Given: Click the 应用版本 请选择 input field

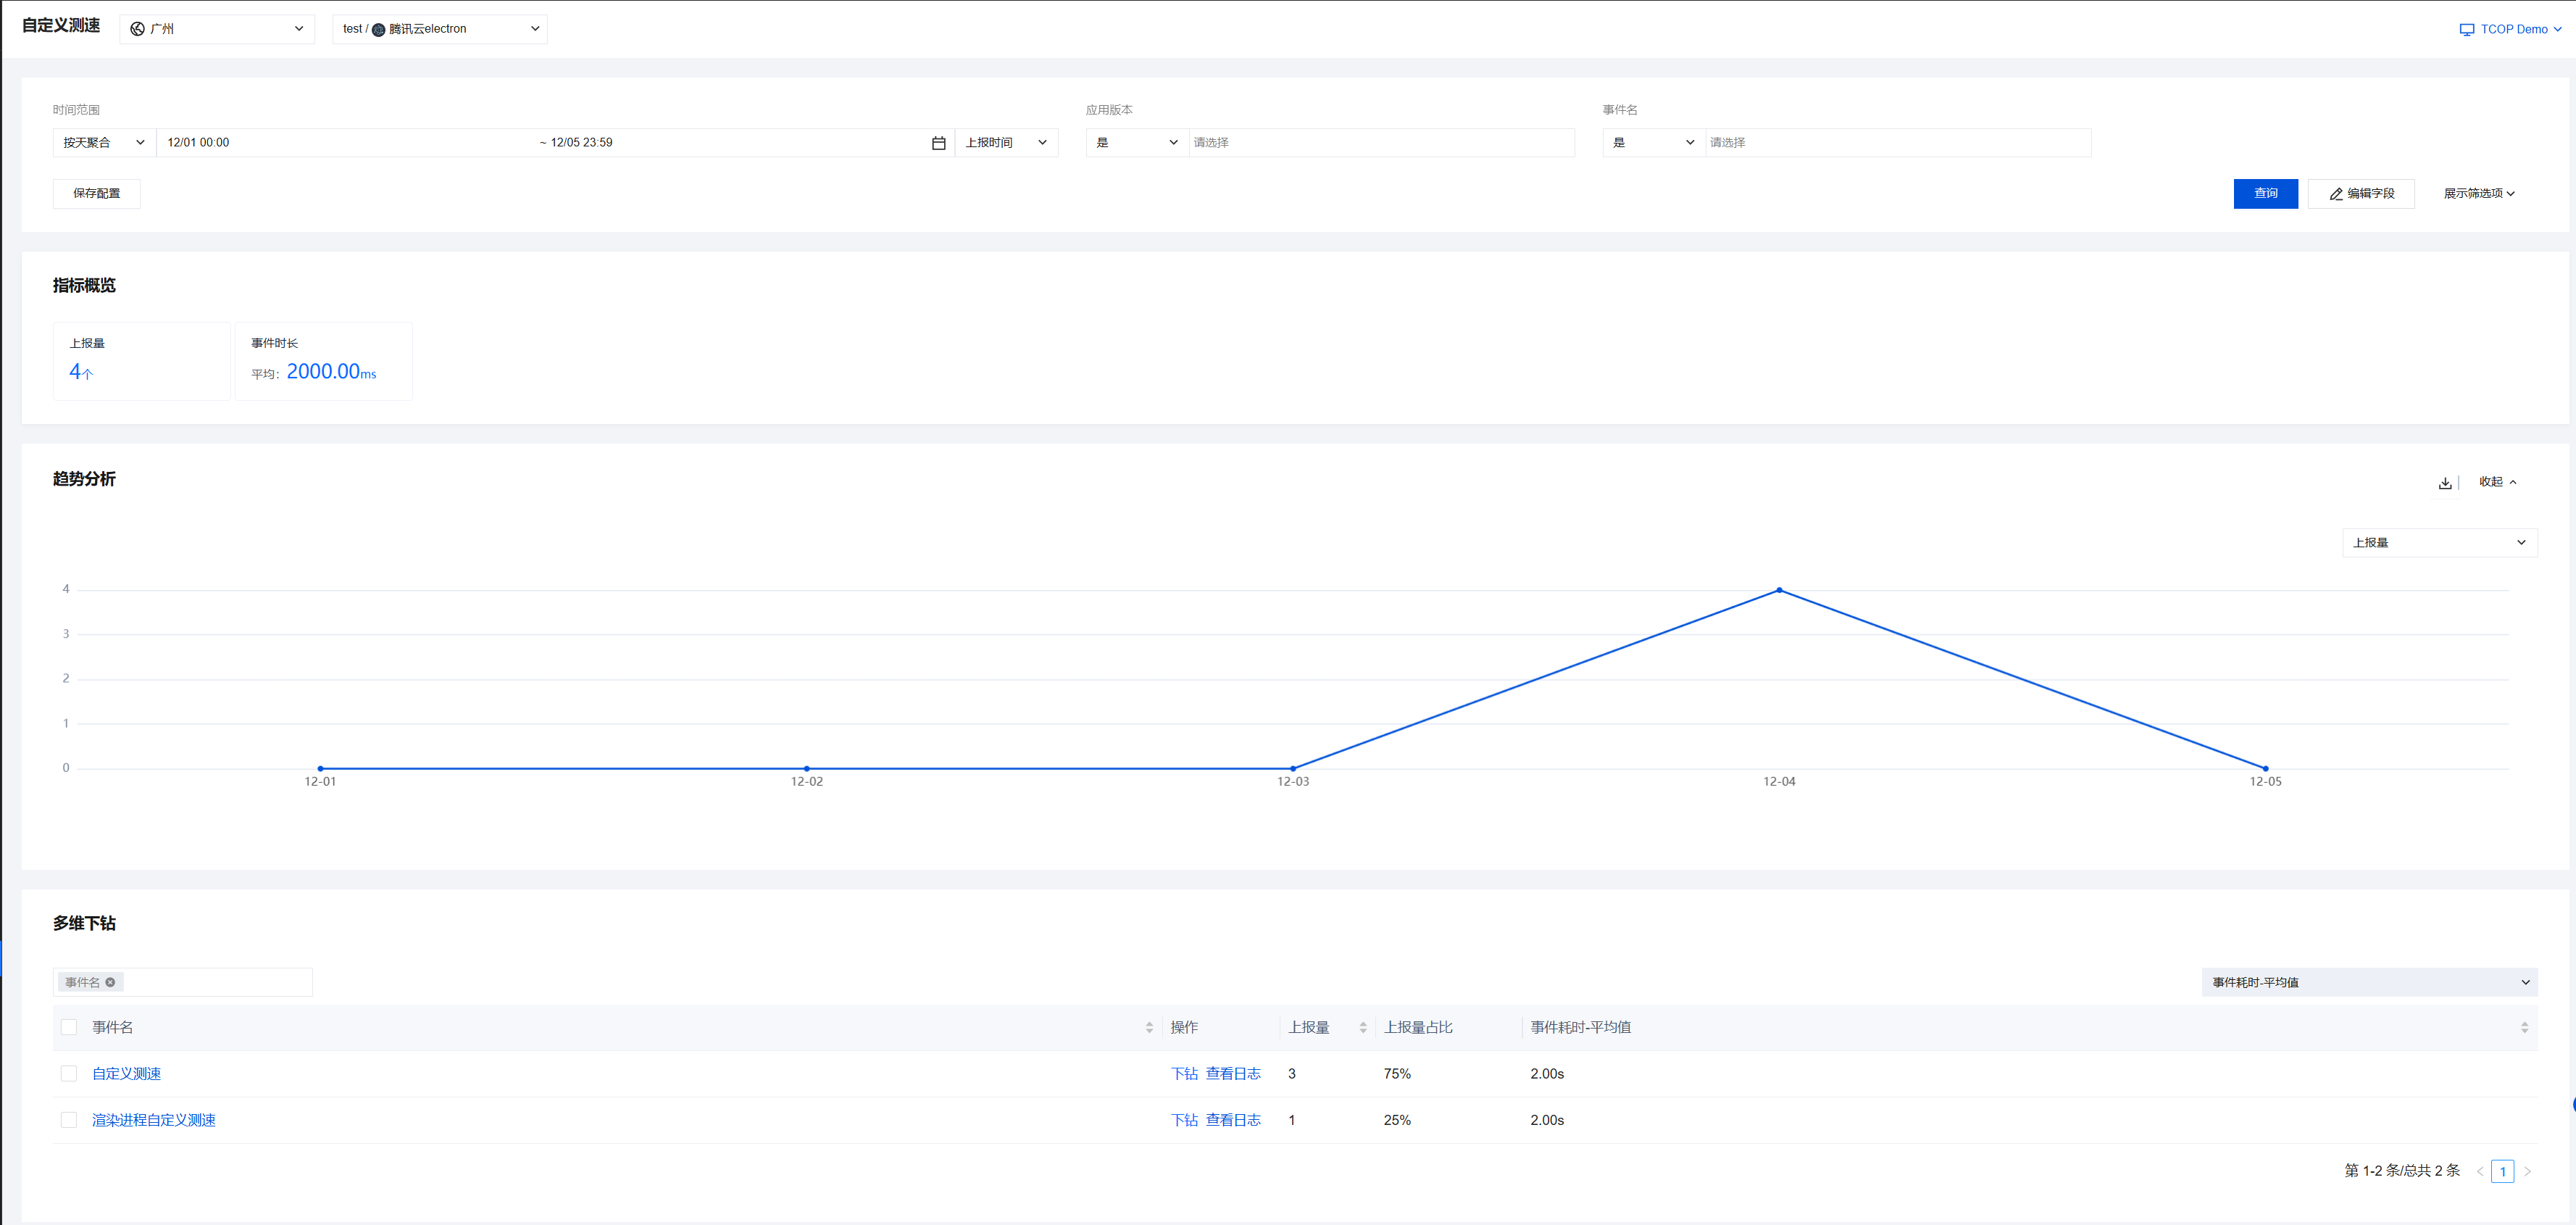Looking at the screenshot, I should point(1380,143).
